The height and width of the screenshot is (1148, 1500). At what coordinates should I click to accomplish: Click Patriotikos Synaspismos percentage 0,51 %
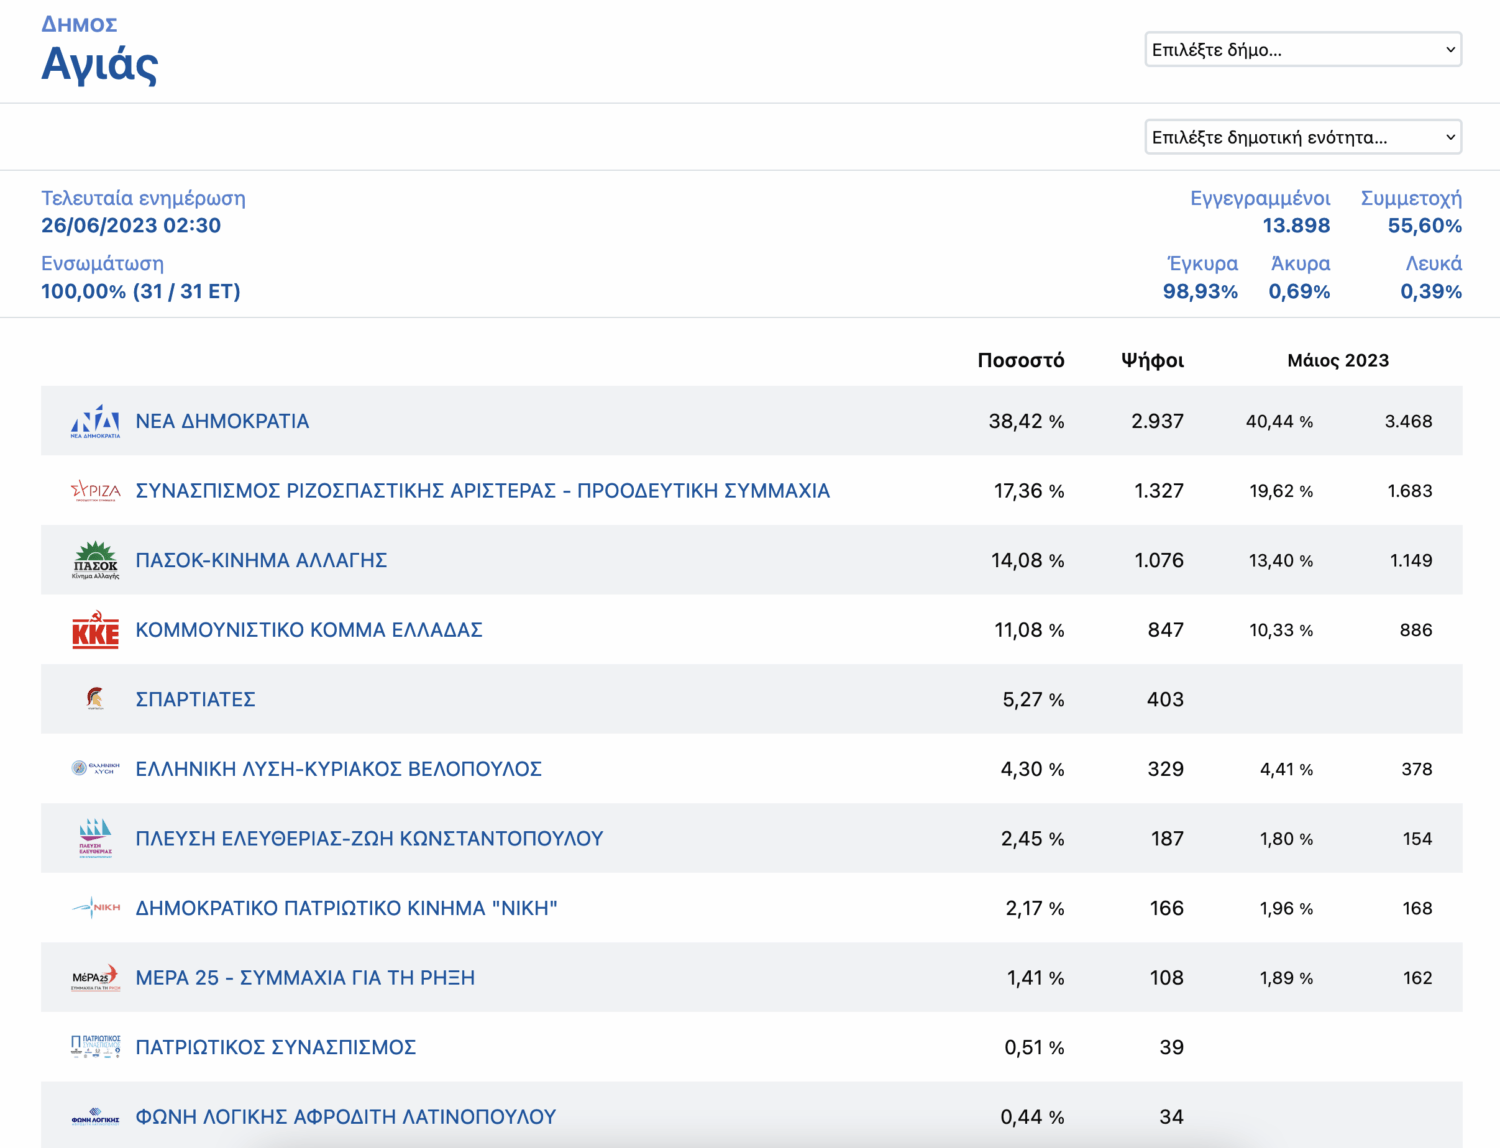click(1034, 1047)
